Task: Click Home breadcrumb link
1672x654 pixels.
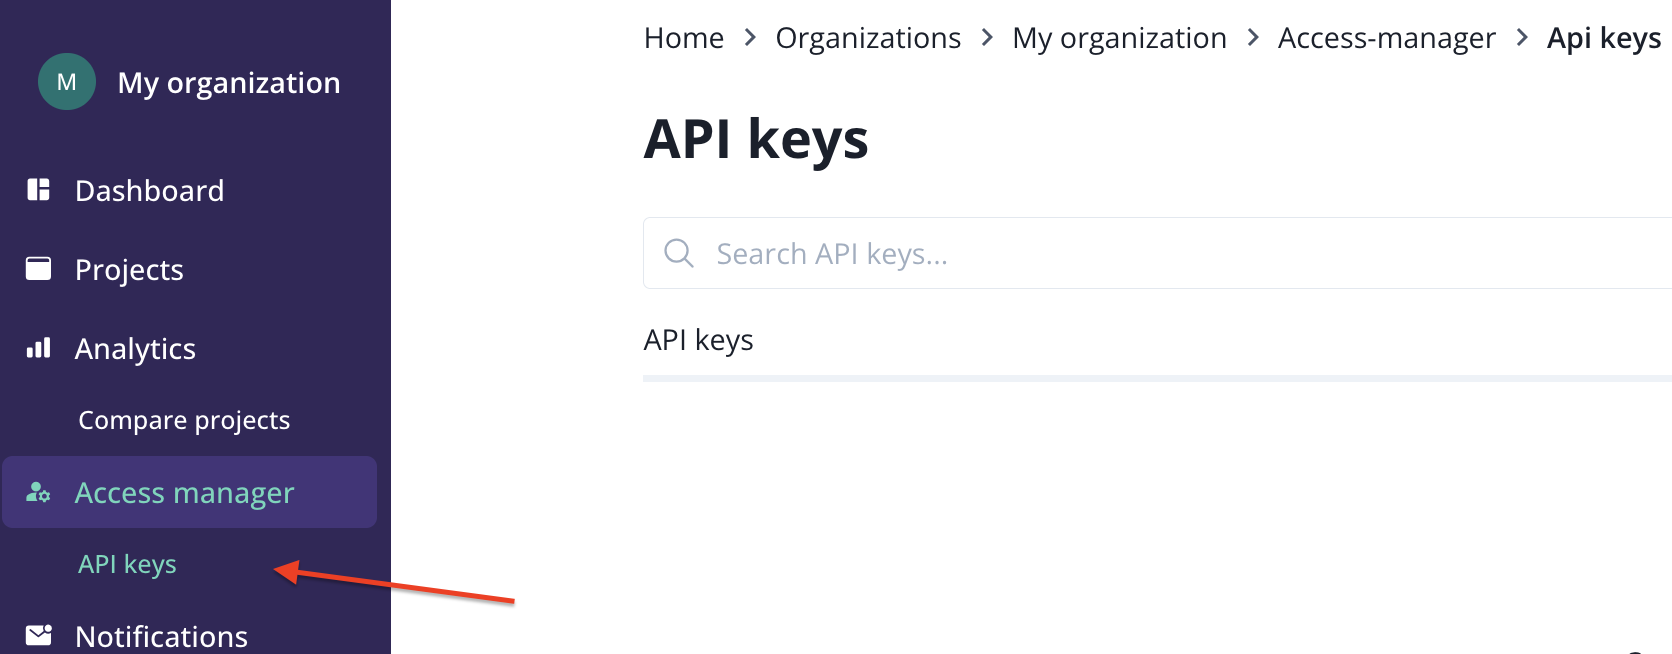Action: click(684, 38)
